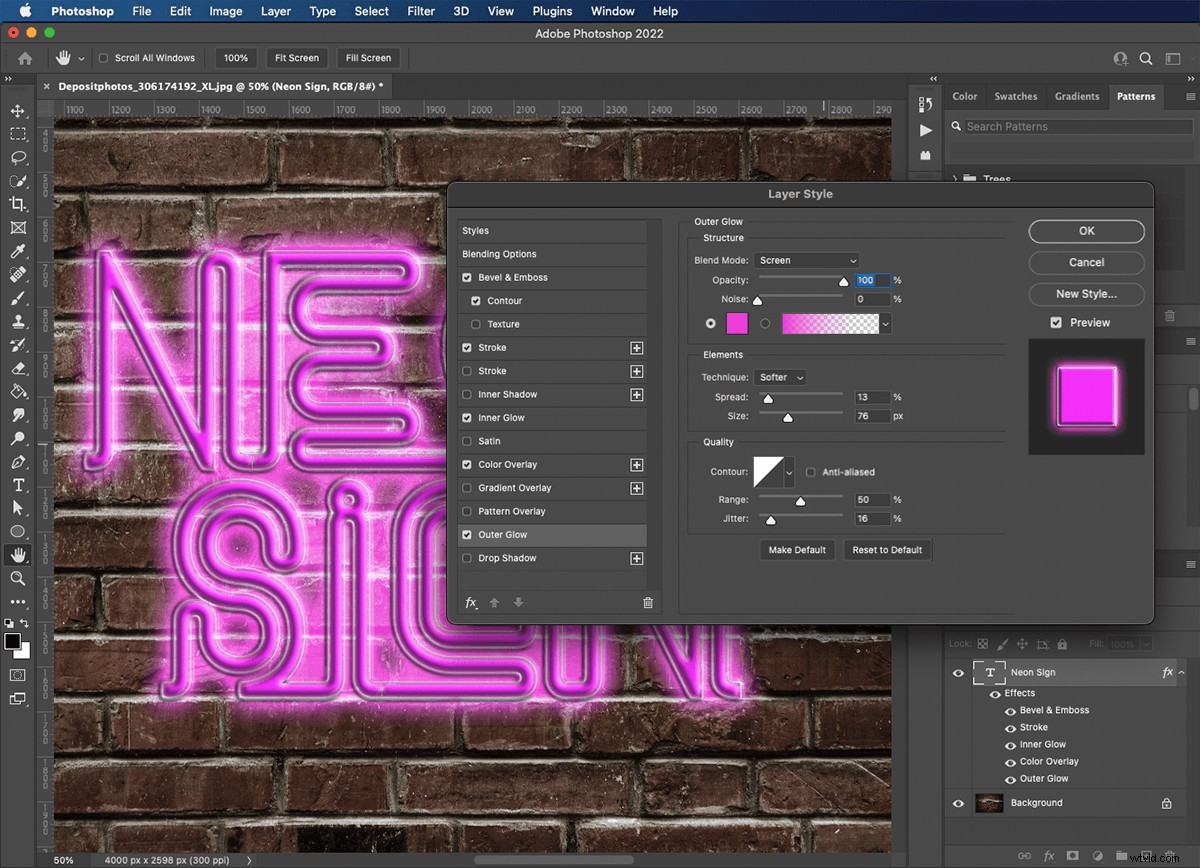The width and height of the screenshot is (1200, 868).
Task: Click the New Style button
Action: tap(1086, 294)
